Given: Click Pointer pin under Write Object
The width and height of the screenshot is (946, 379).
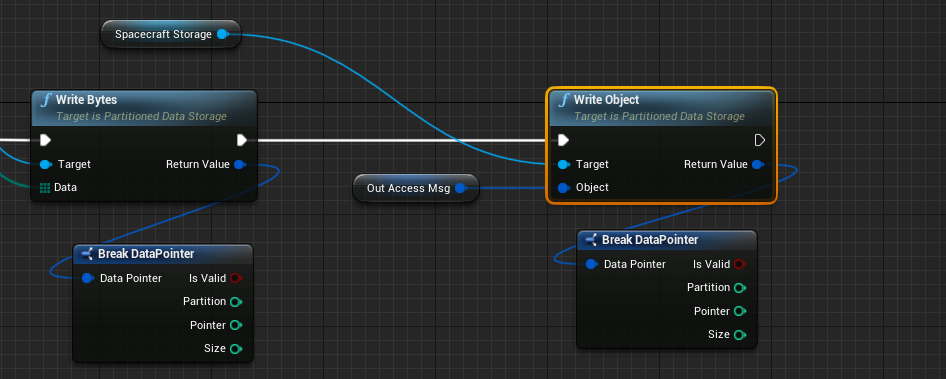Looking at the screenshot, I should point(740,311).
